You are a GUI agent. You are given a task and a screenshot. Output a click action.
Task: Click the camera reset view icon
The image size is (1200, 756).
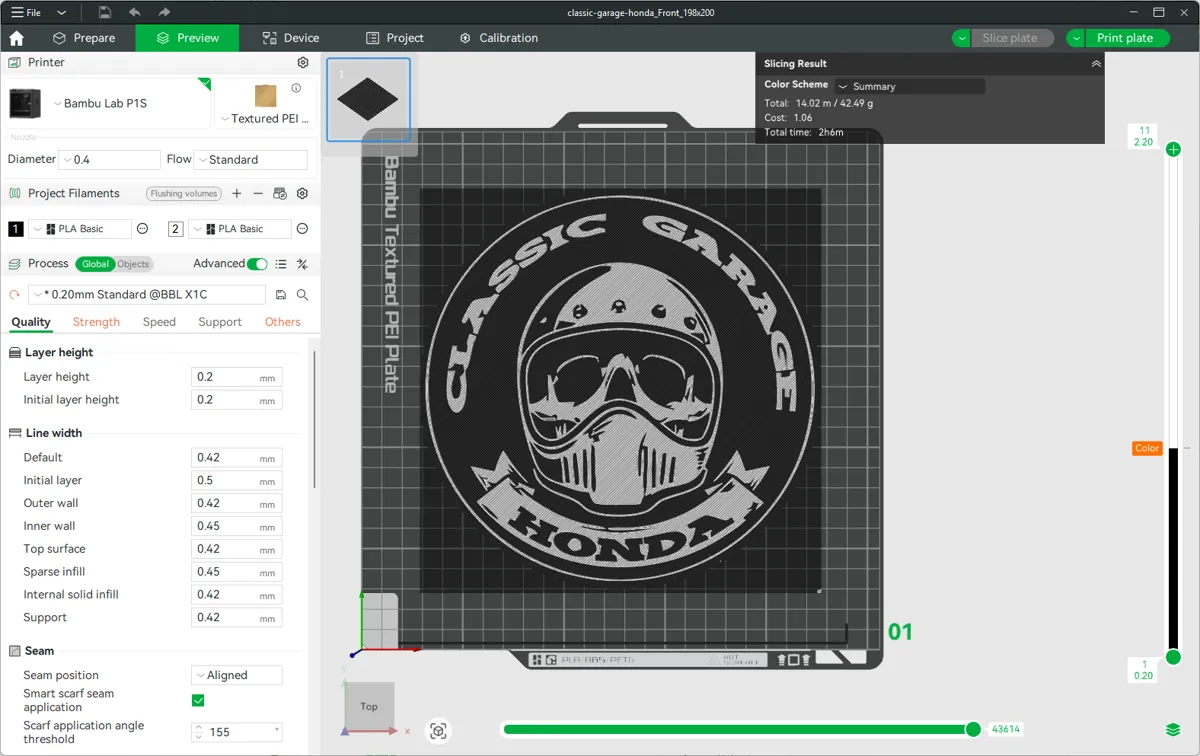pyautogui.click(x=438, y=731)
